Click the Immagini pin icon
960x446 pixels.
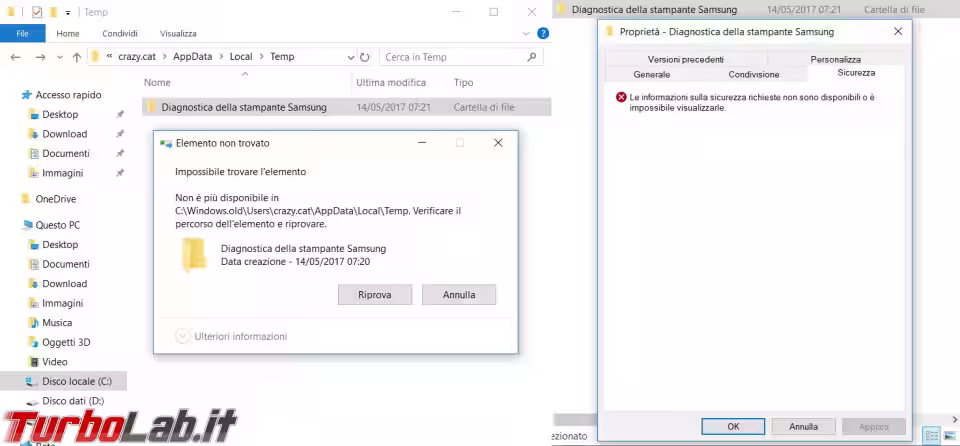[120, 173]
